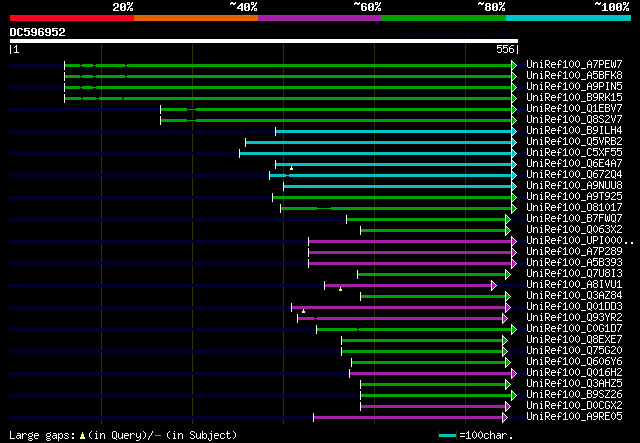This screenshot has width=640, height=443.
Task: Select the UniRef100_Q063X2 label
Action: click(574, 230)
